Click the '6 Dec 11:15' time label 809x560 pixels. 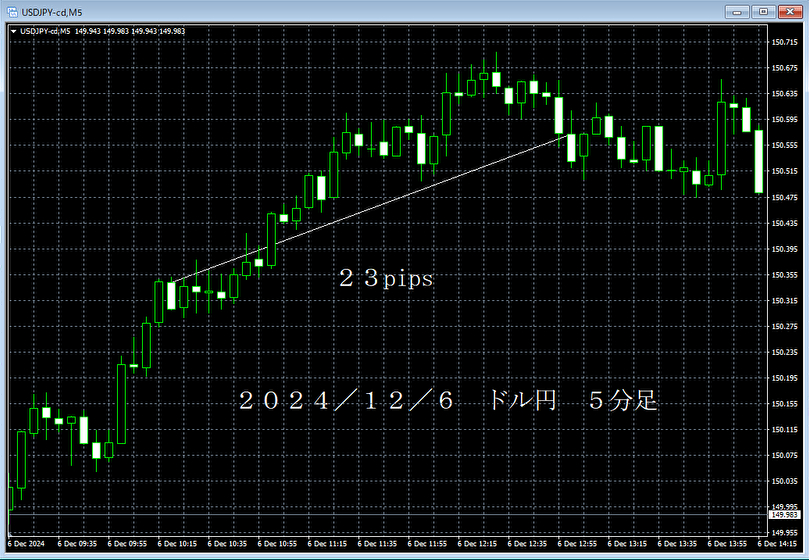coord(327,543)
